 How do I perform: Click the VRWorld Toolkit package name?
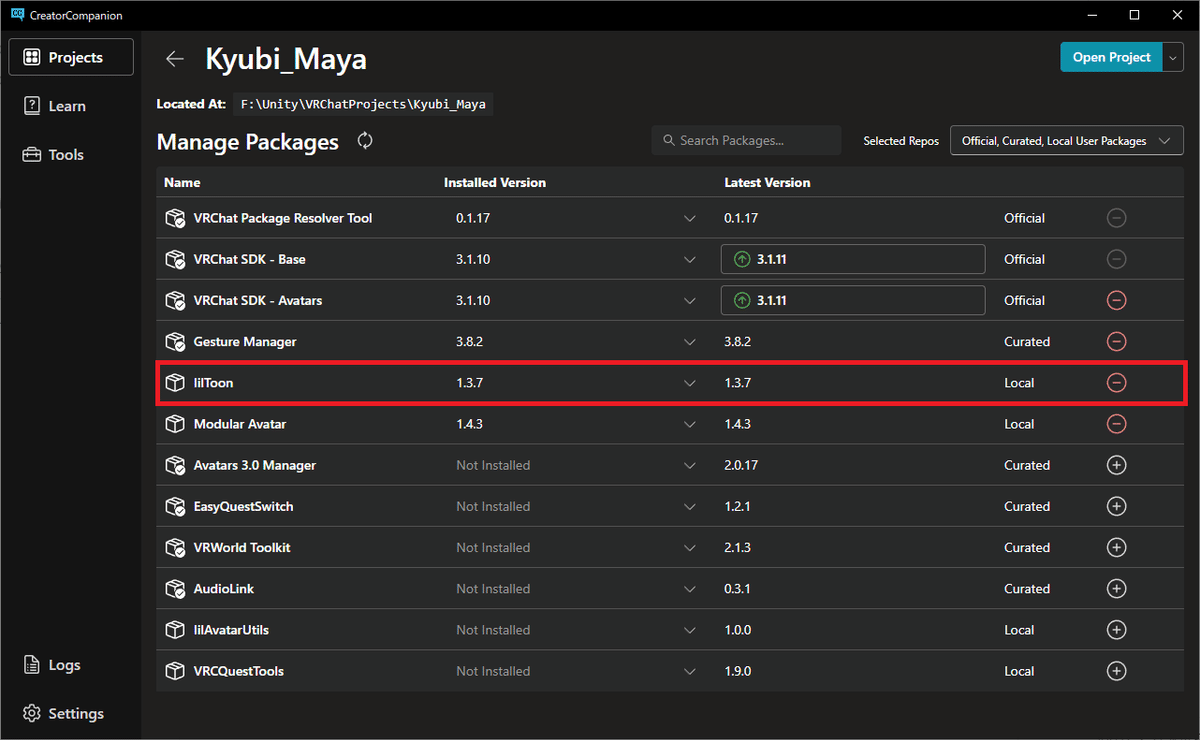(x=242, y=547)
